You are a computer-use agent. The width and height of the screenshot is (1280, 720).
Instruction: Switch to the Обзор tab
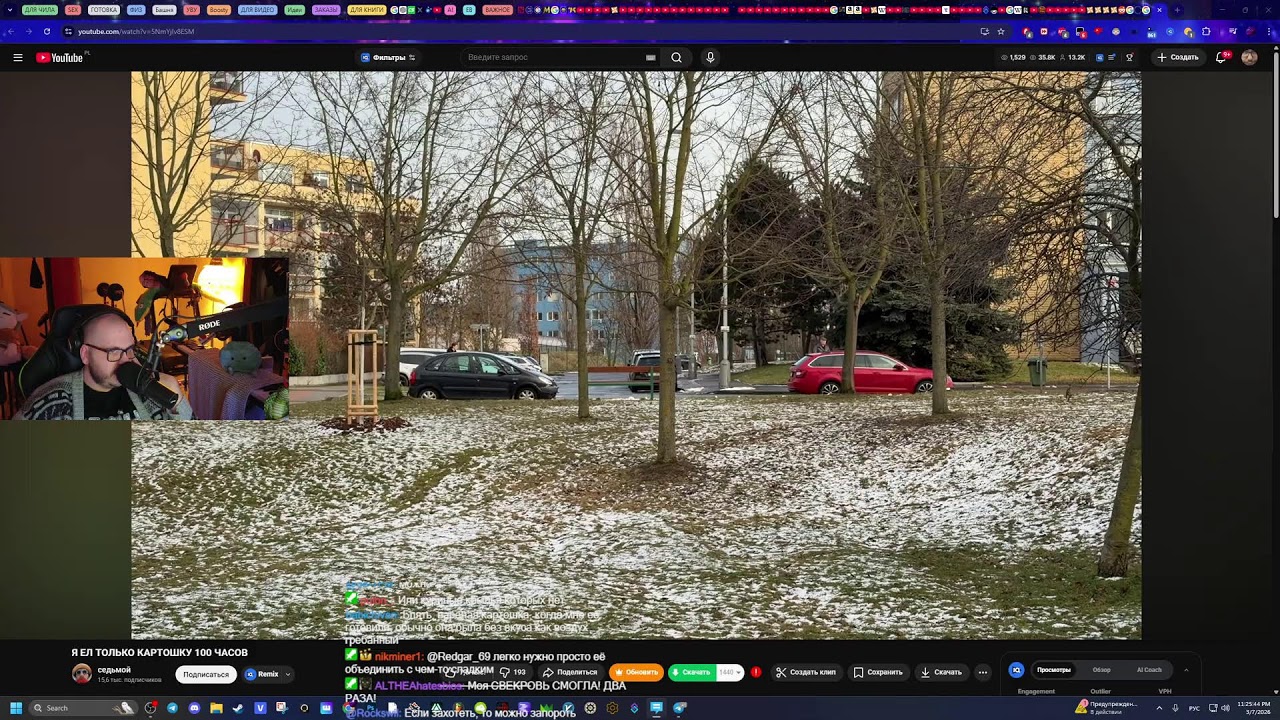[1101, 670]
